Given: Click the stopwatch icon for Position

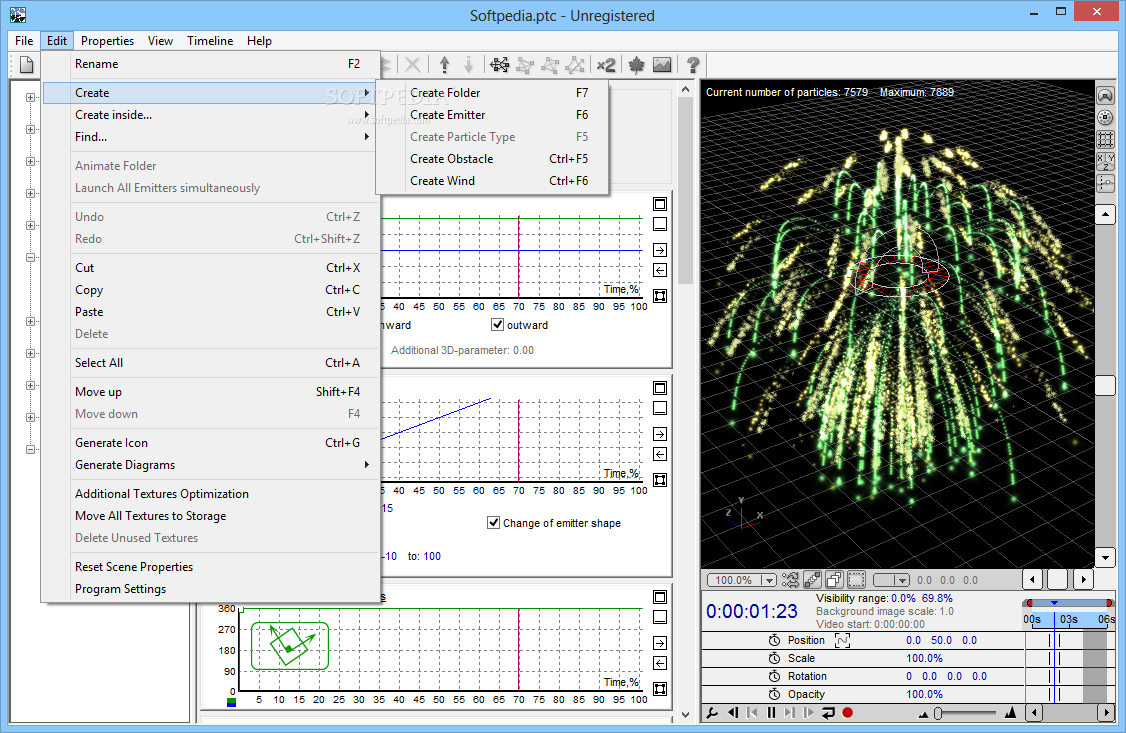Looking at the screenshot, I should coord(774,640).
